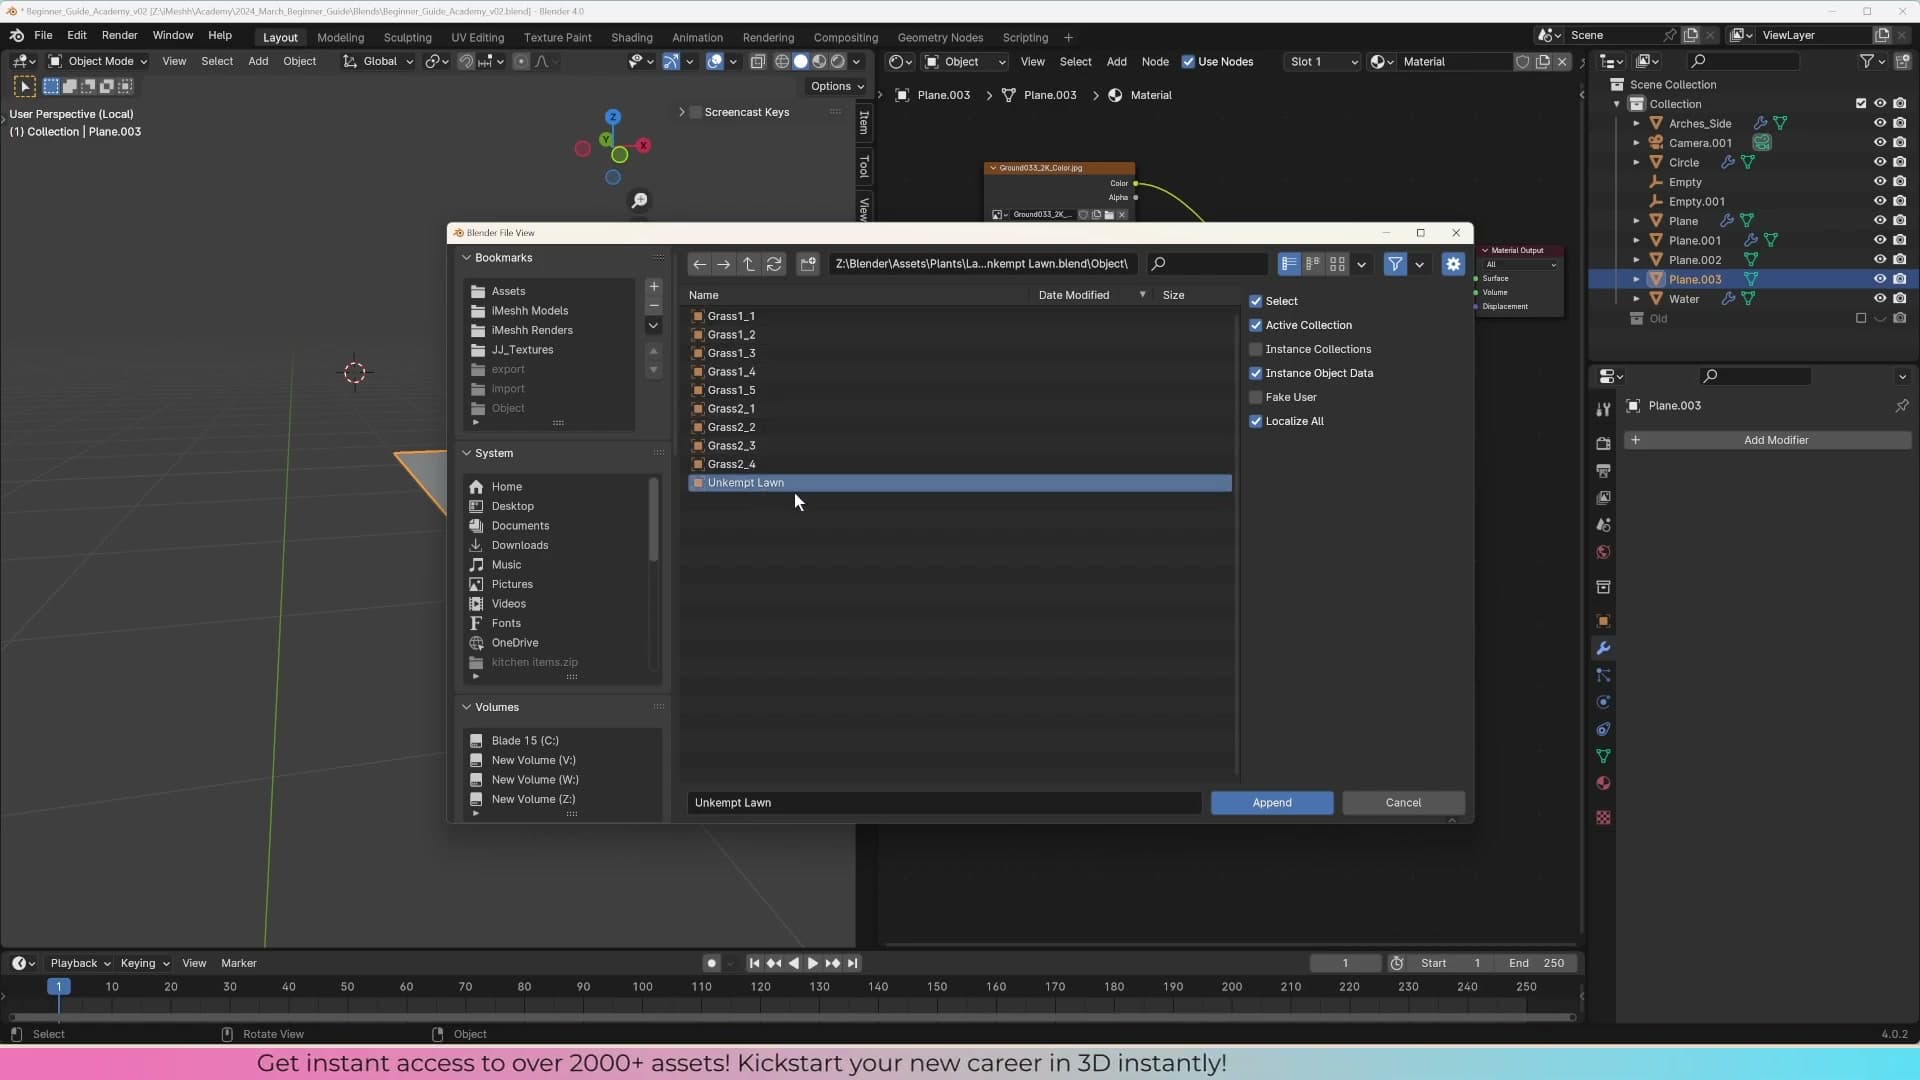
Task: Switch file view to thumbnails display
Action: click(x=1337, y=264)
